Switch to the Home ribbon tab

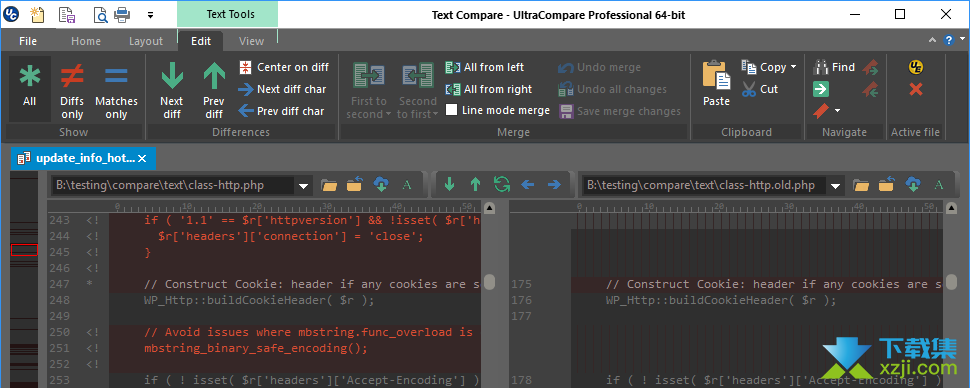[86, 41]
